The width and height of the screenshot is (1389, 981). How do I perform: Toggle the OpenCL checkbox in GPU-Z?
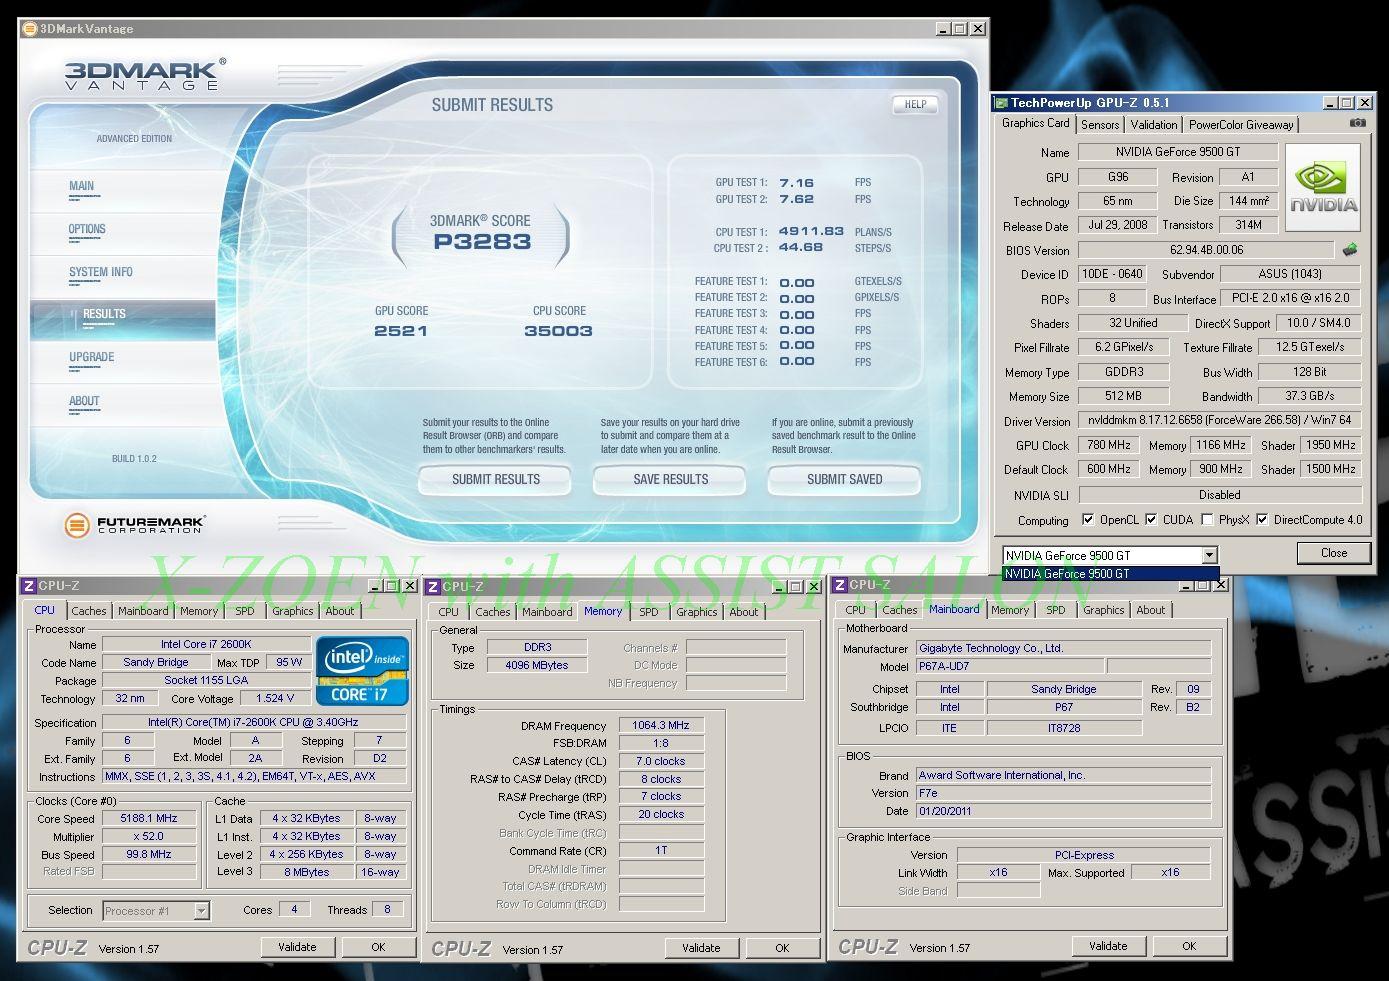[x=1088, y=520]
